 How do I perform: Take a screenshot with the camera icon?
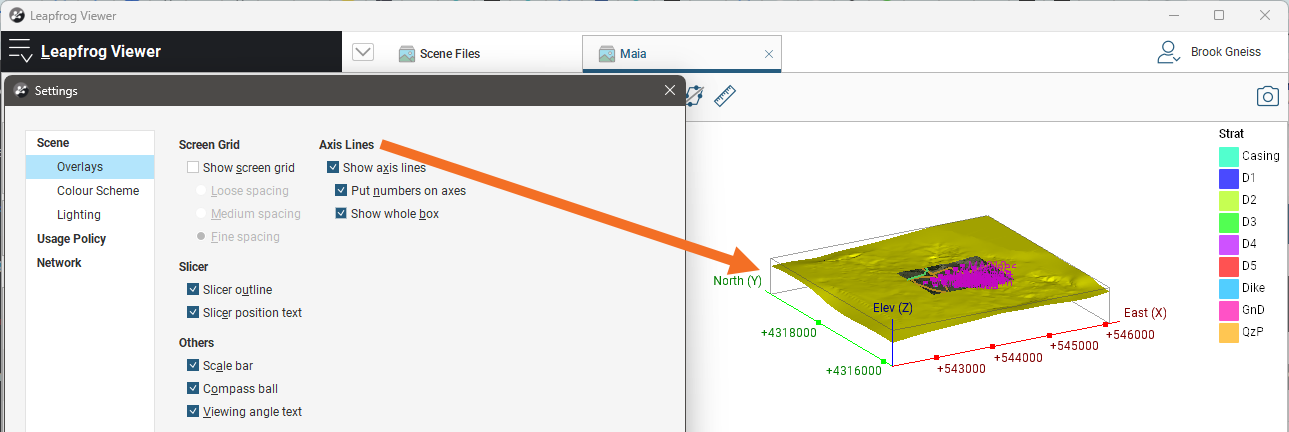click(1268, 96)
